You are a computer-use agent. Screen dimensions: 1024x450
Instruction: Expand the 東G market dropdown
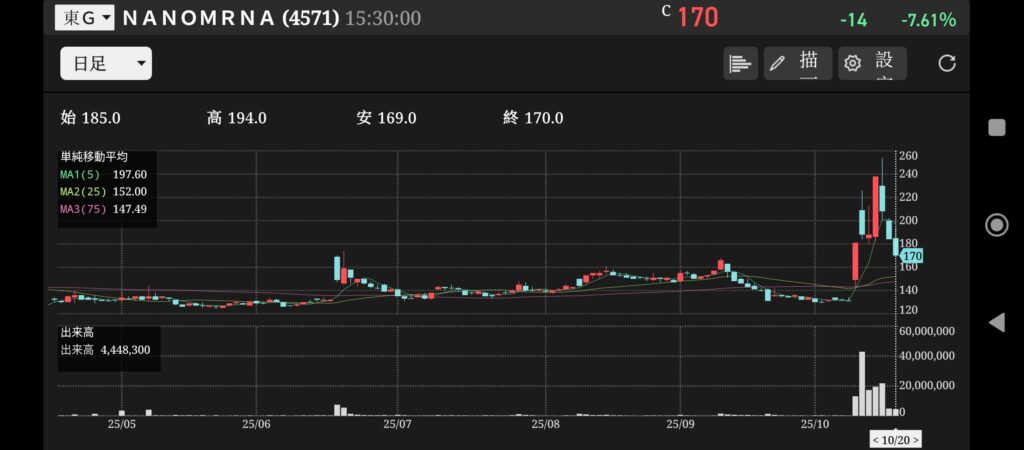pyautogui.click(x=84, y=18)
